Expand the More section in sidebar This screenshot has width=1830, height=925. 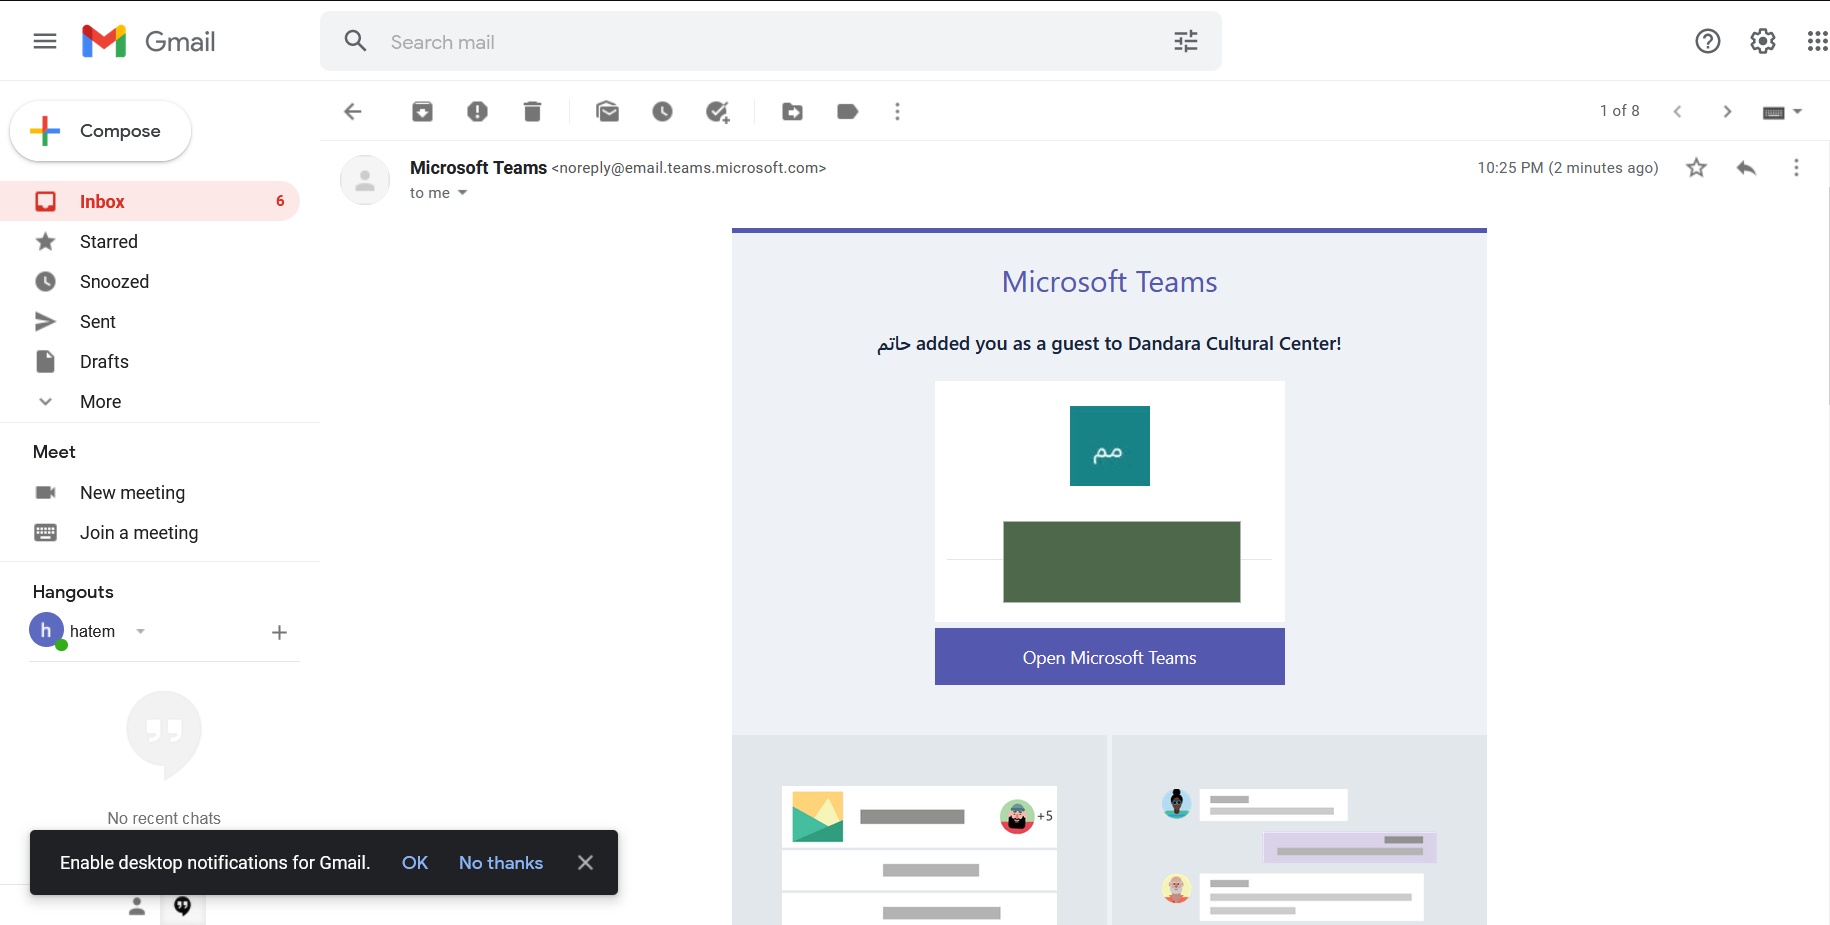point(100,402)
